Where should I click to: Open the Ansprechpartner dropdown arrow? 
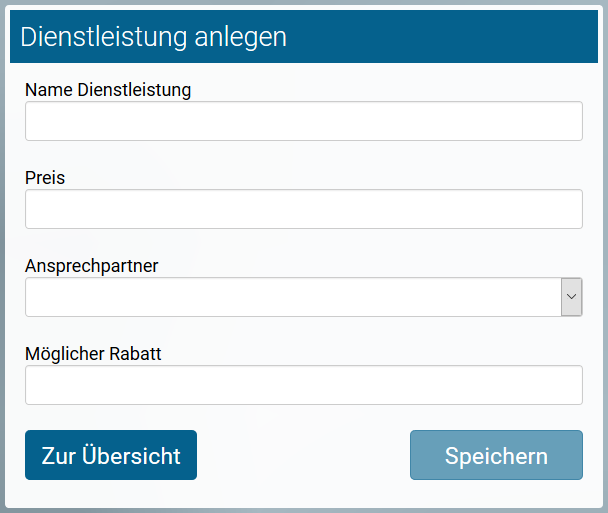click(571, 297)
